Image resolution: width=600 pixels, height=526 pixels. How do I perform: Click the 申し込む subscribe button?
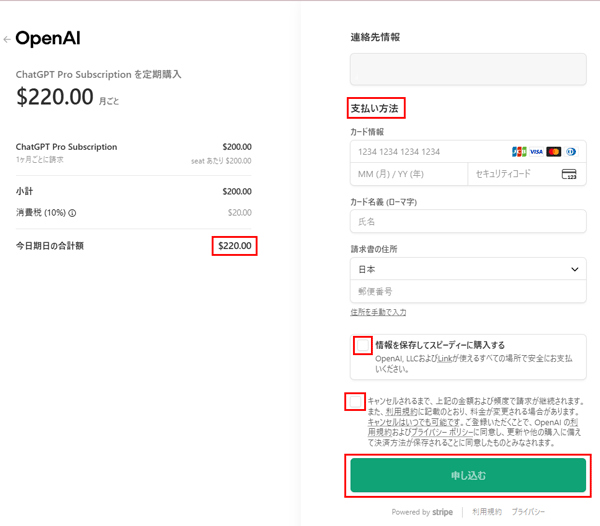[468, 475]
